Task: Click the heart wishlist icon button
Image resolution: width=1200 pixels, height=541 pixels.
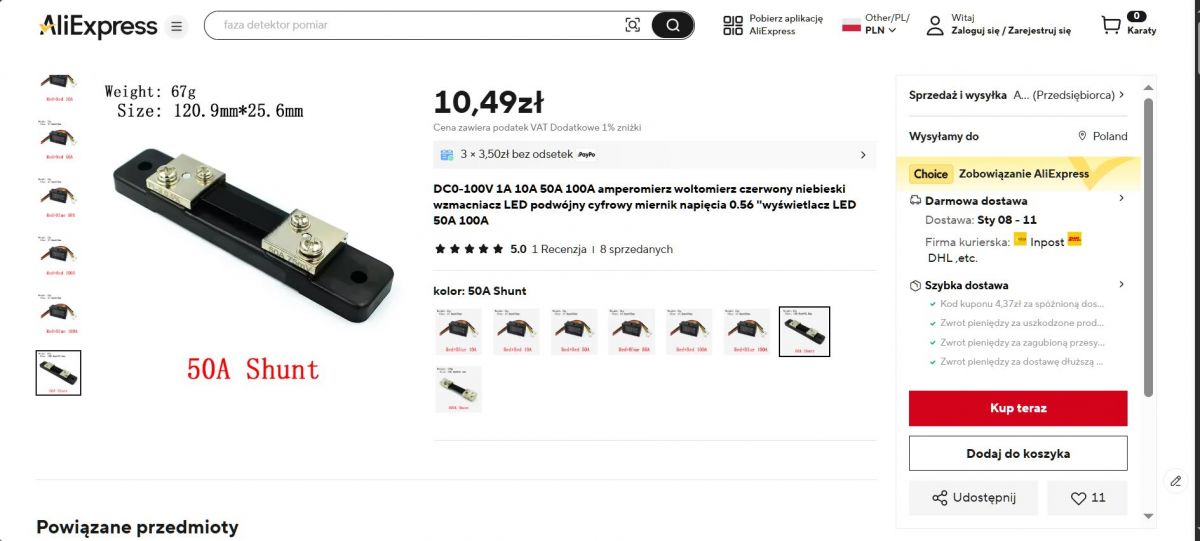Action: coord(1087,497)
